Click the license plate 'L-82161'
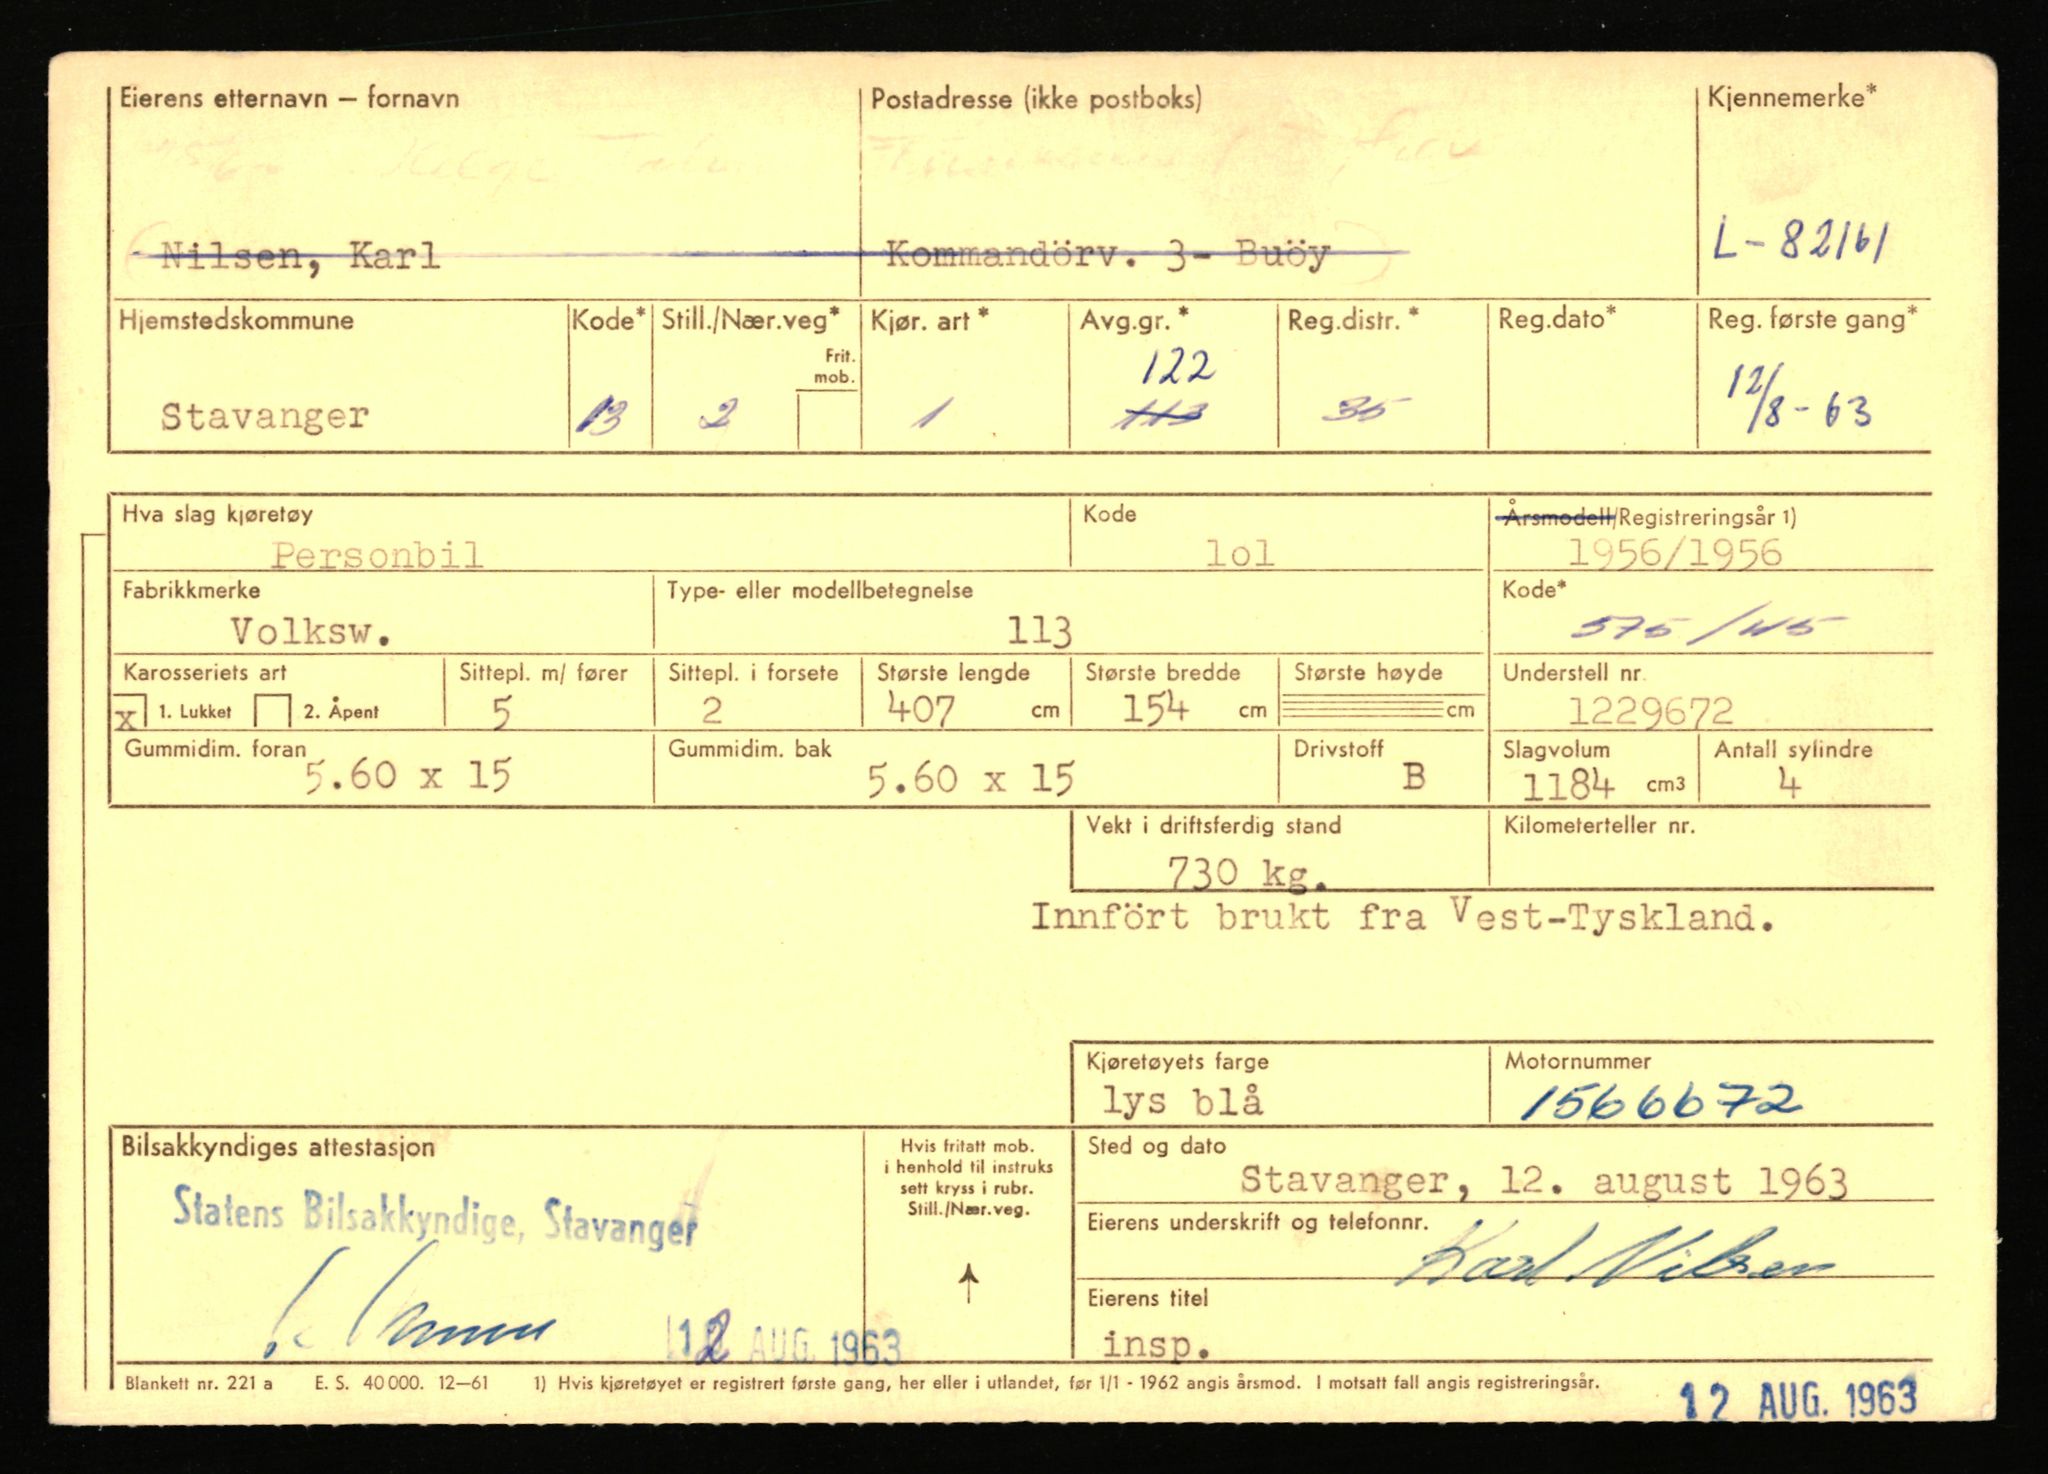Image resolution: width=2048 pixels, height=1474 pixels. 1800,240
